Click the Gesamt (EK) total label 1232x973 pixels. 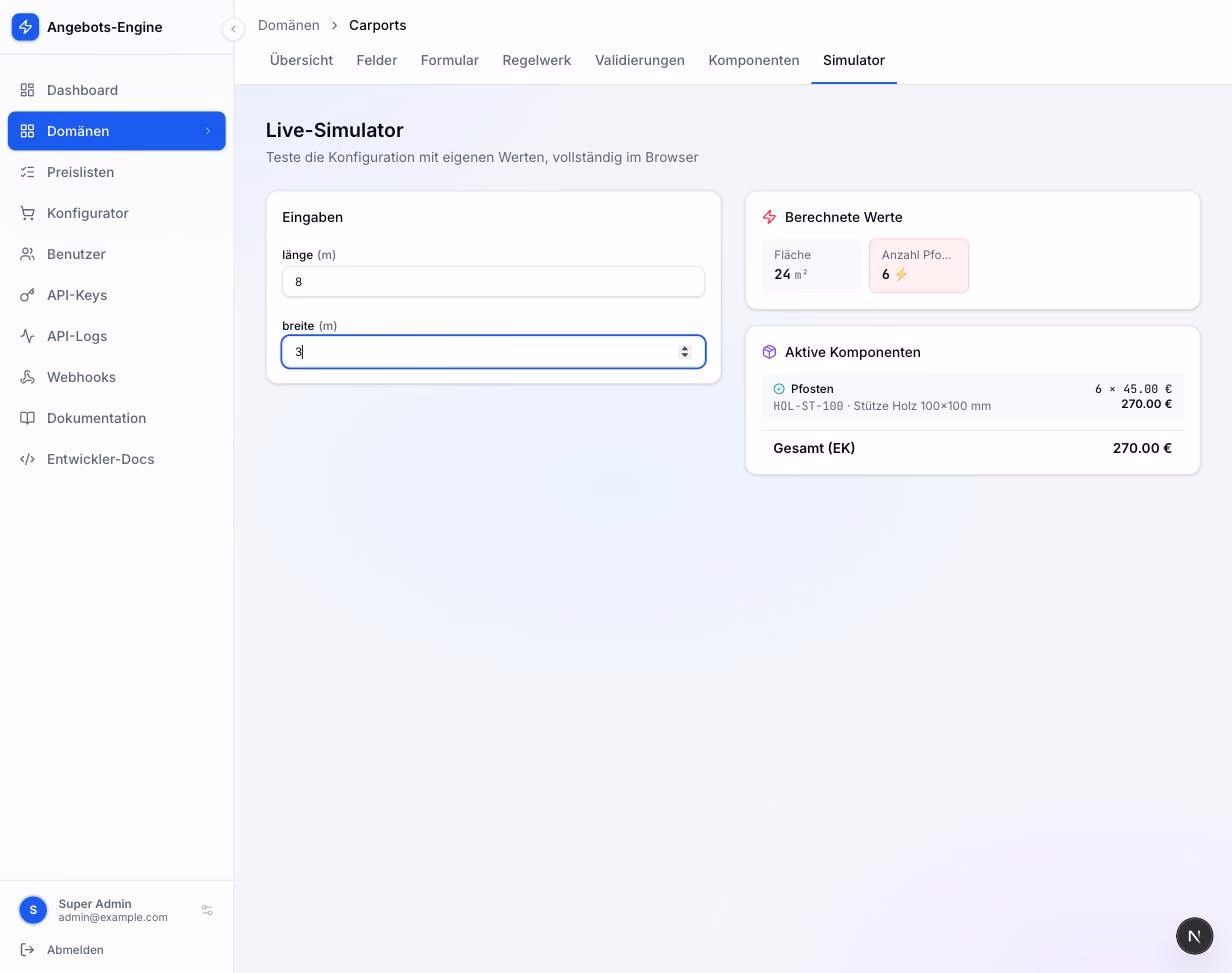click(x=814, y=448)
